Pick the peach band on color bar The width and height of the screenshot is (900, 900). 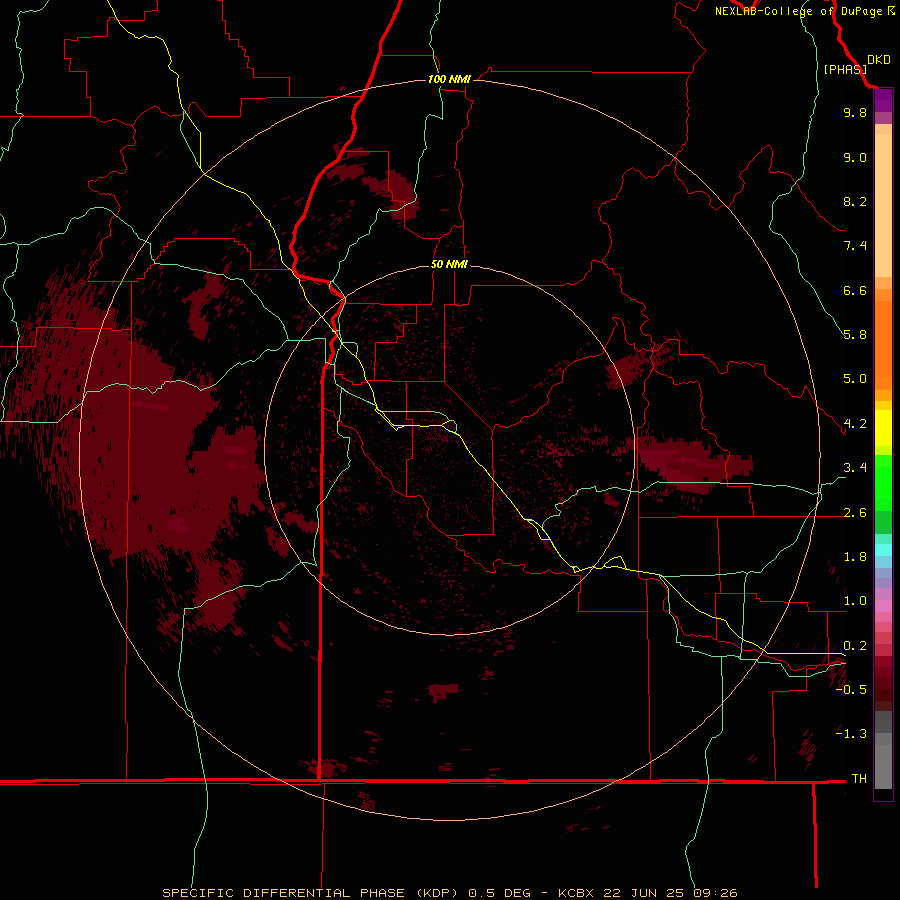883,205
